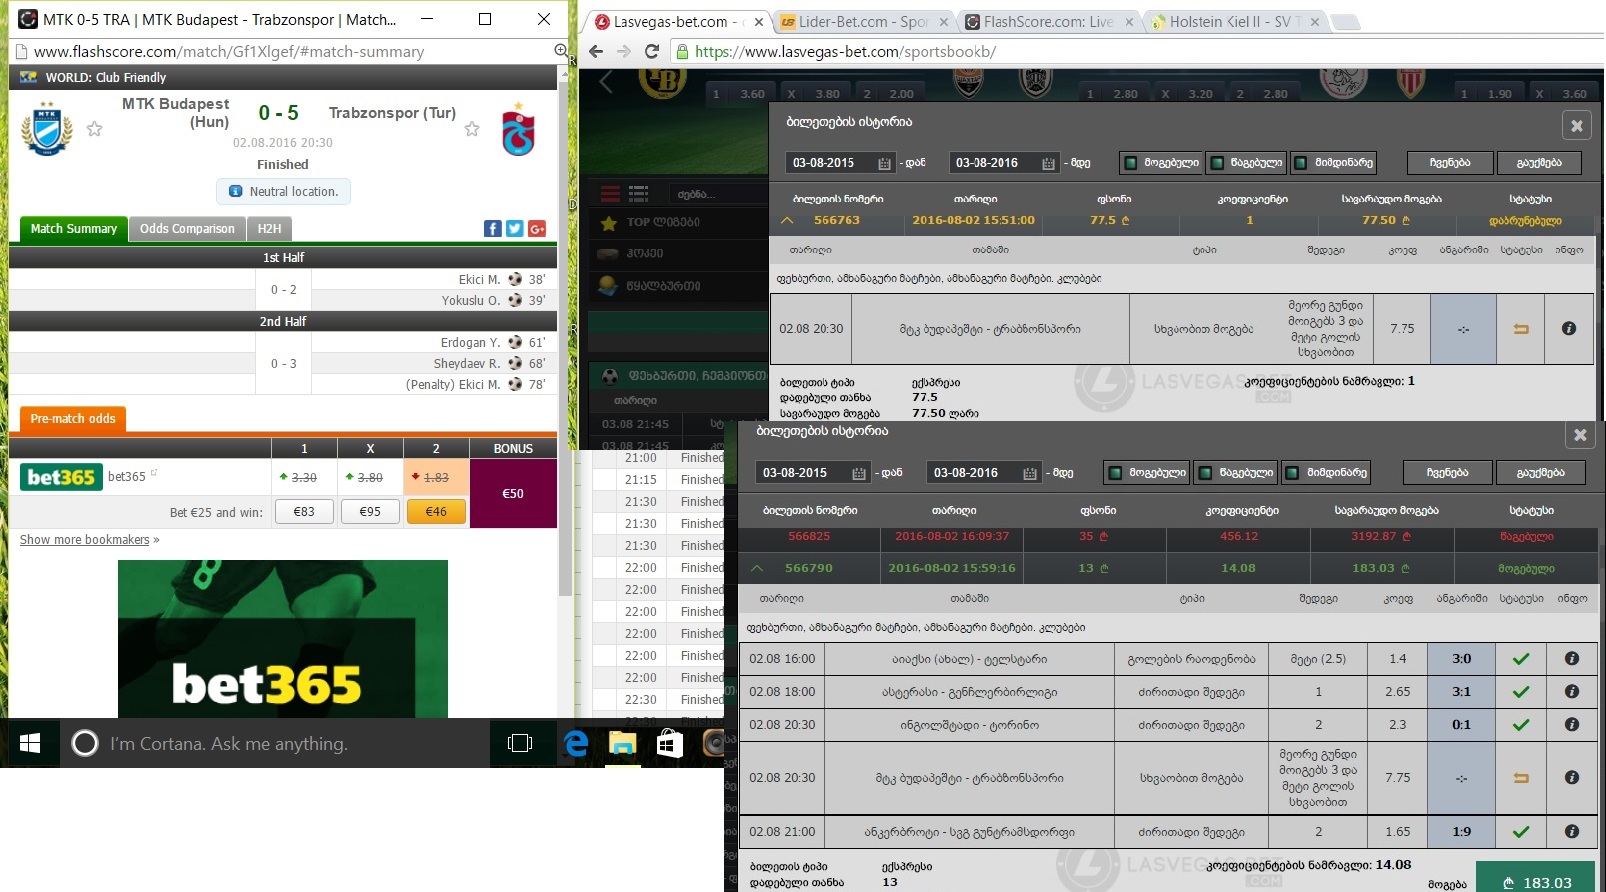This screenshot has width=1606, height=892.
Task: Click the orange return arrow in lower dialog's 7.75 row
Action: click(1521, 778)
